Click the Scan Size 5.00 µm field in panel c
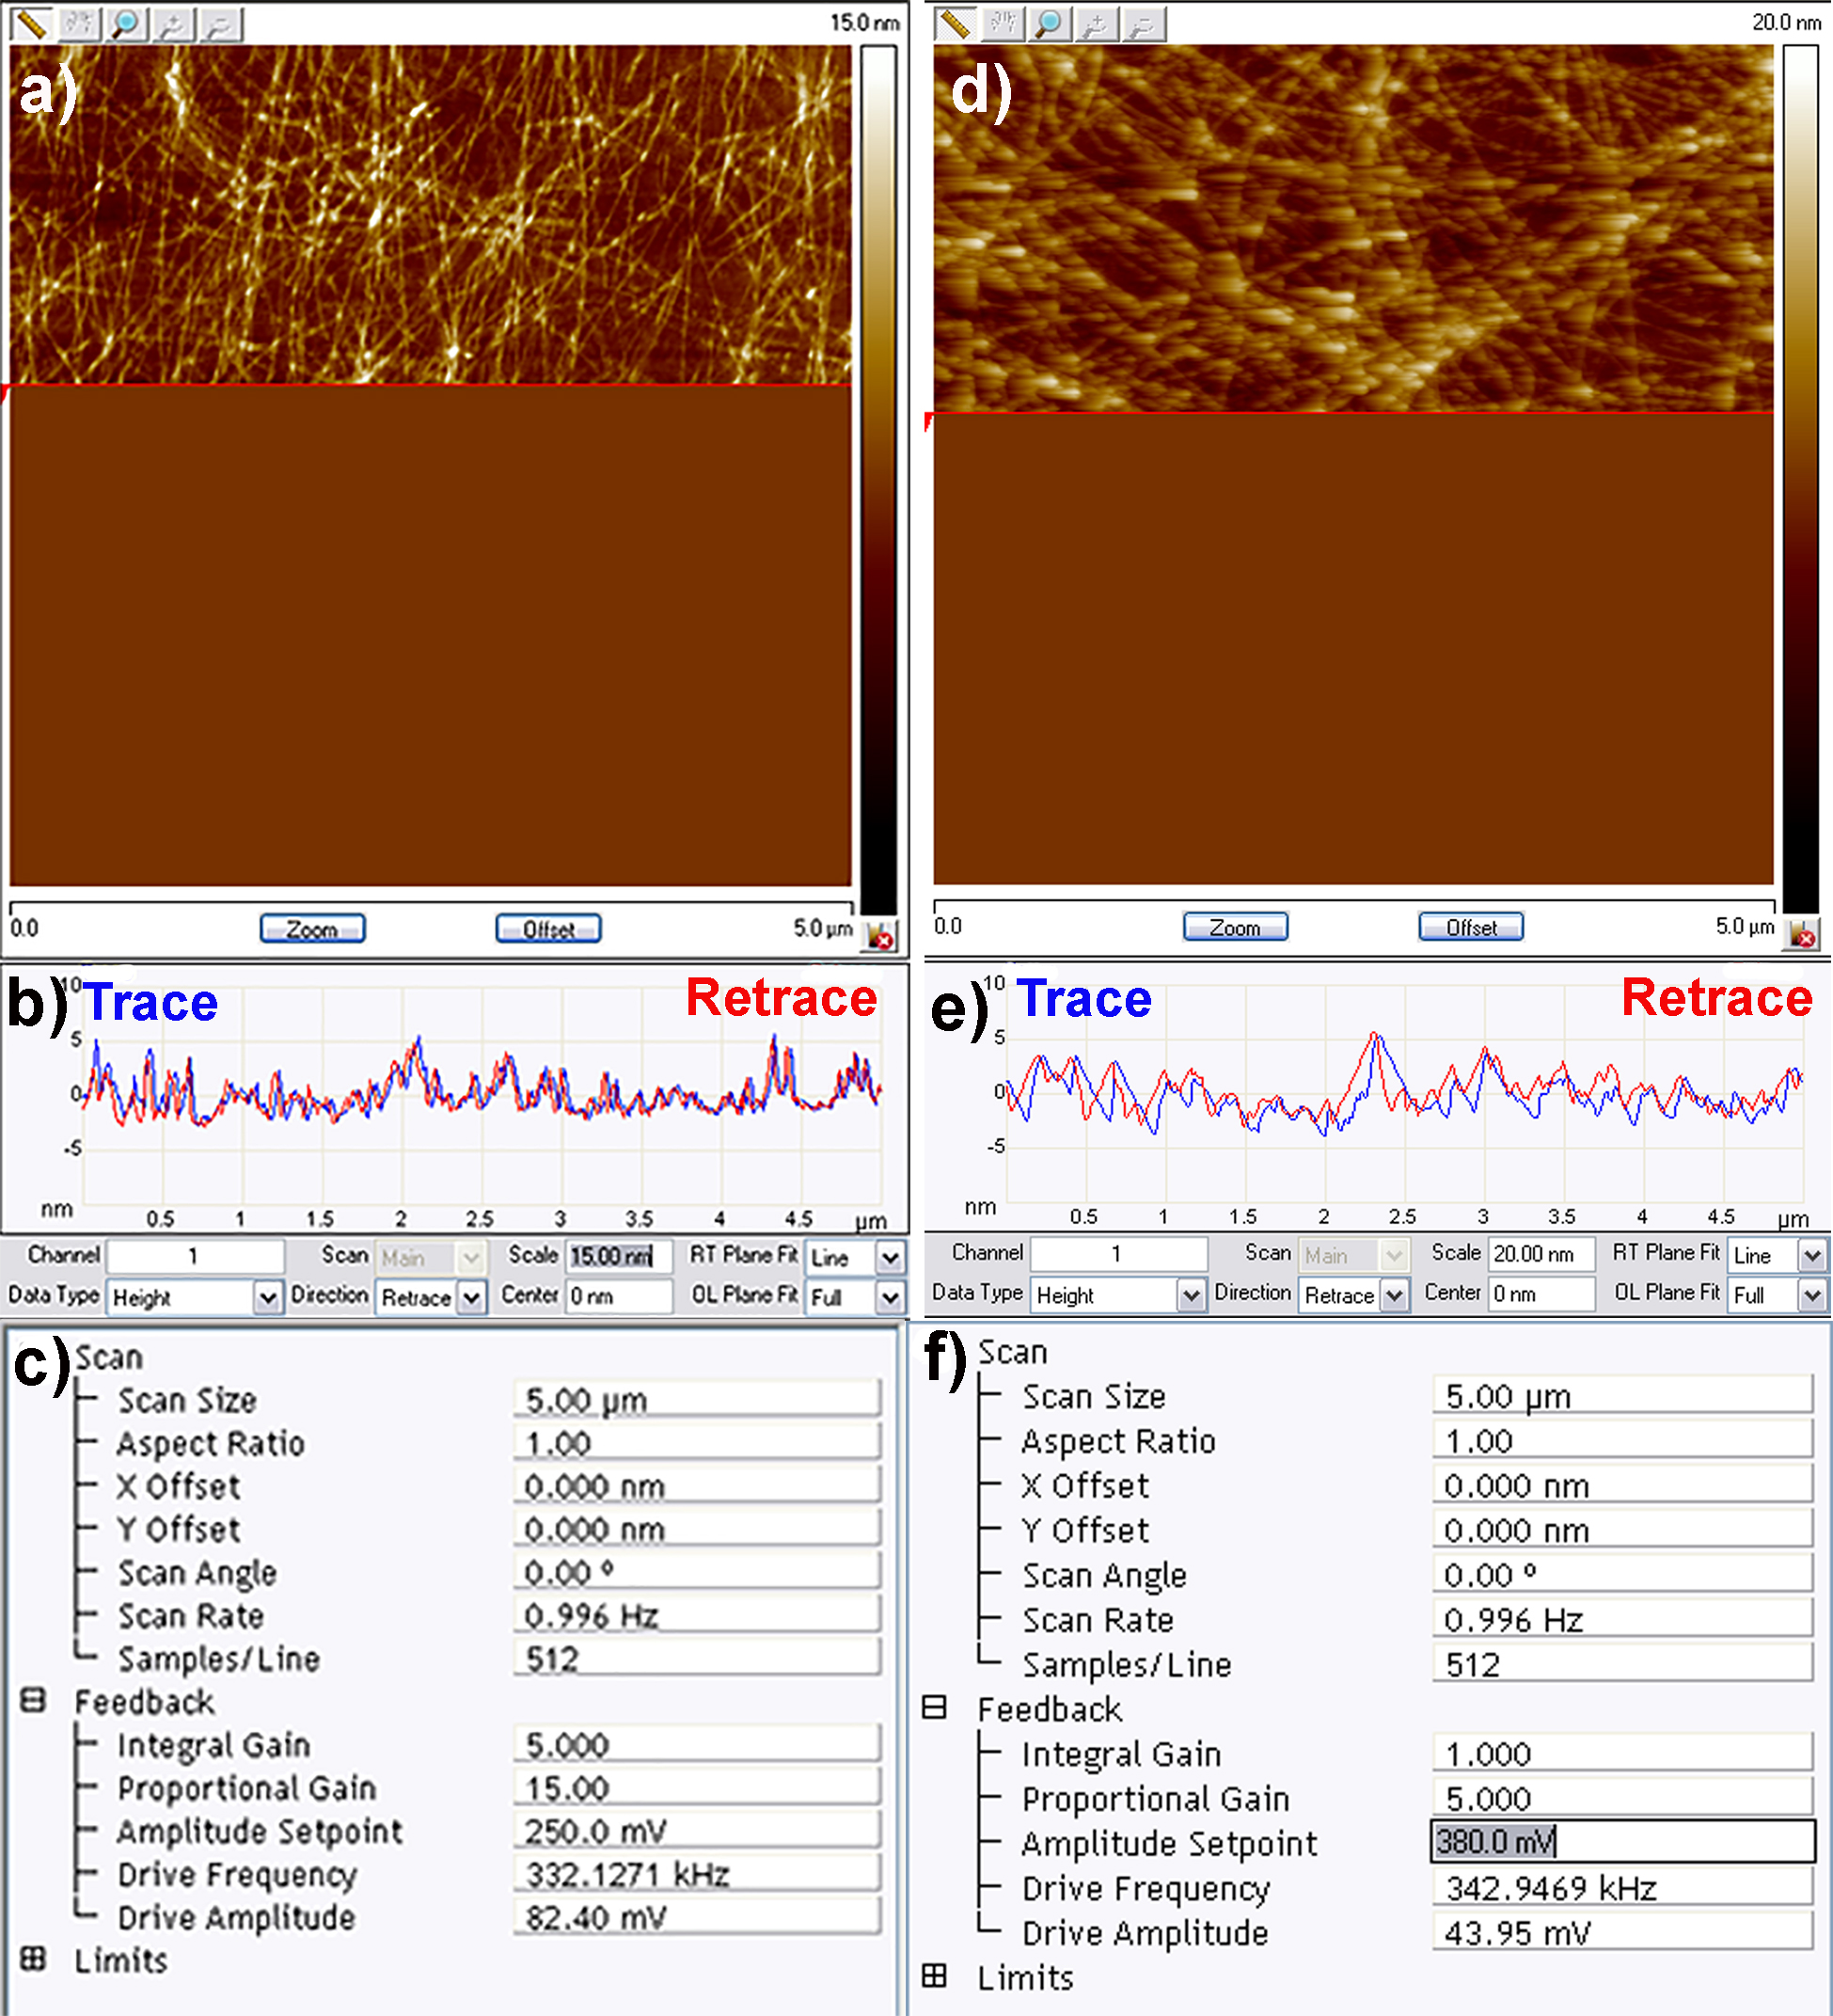 point(697,1399)
